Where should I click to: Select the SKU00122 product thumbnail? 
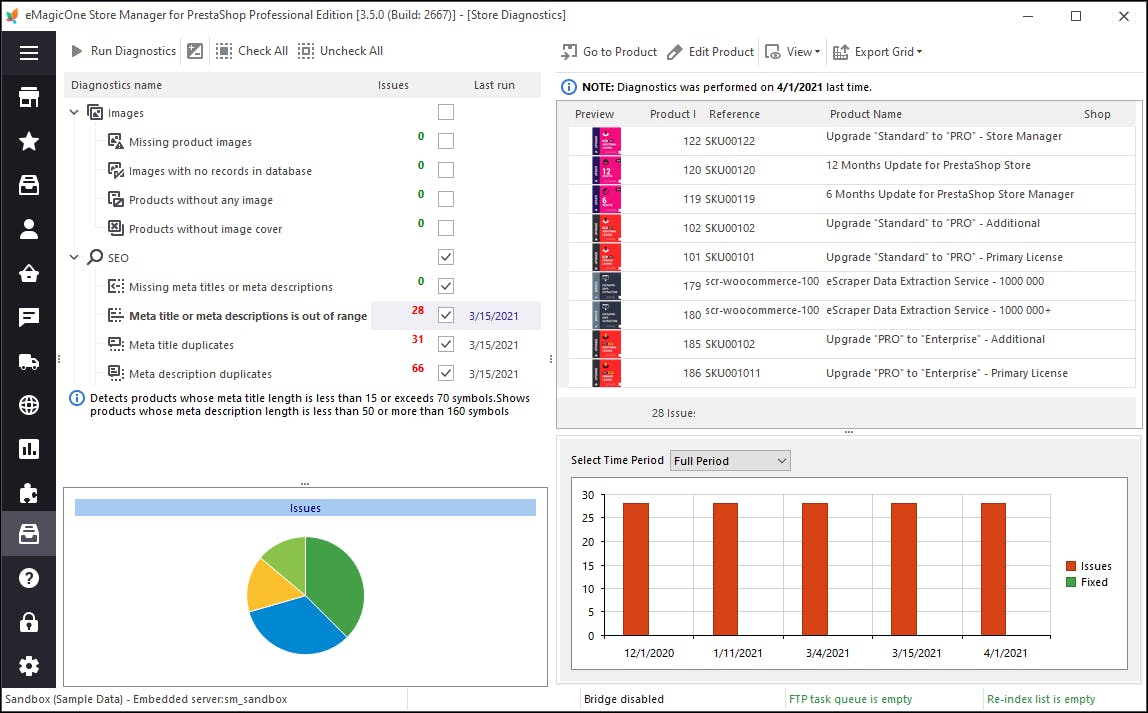click(606, 141)
